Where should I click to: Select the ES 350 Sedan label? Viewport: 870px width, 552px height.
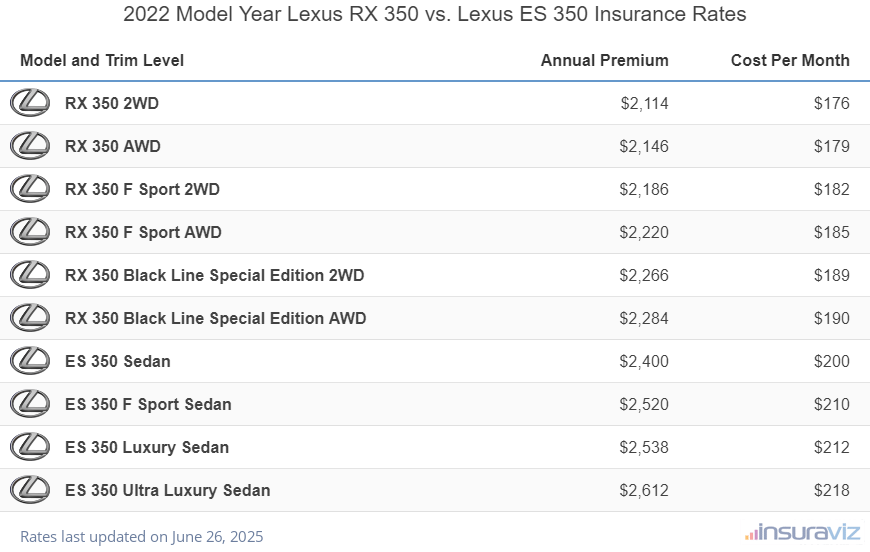pos(118,361)
